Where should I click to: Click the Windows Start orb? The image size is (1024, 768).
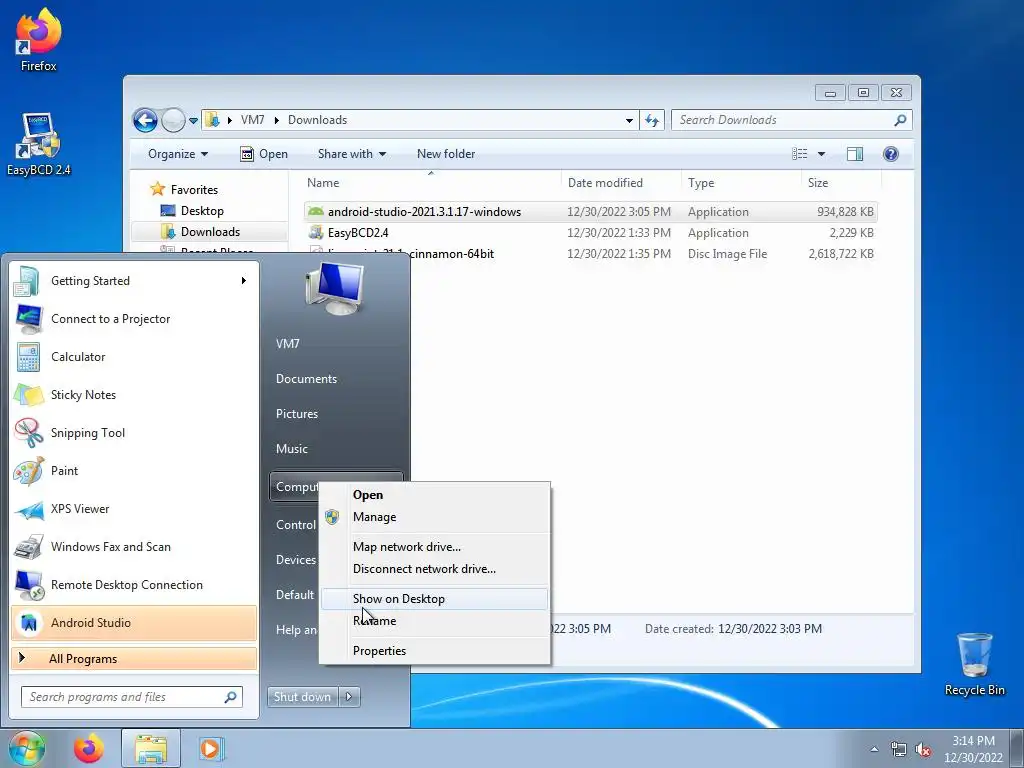click(26, 748)
